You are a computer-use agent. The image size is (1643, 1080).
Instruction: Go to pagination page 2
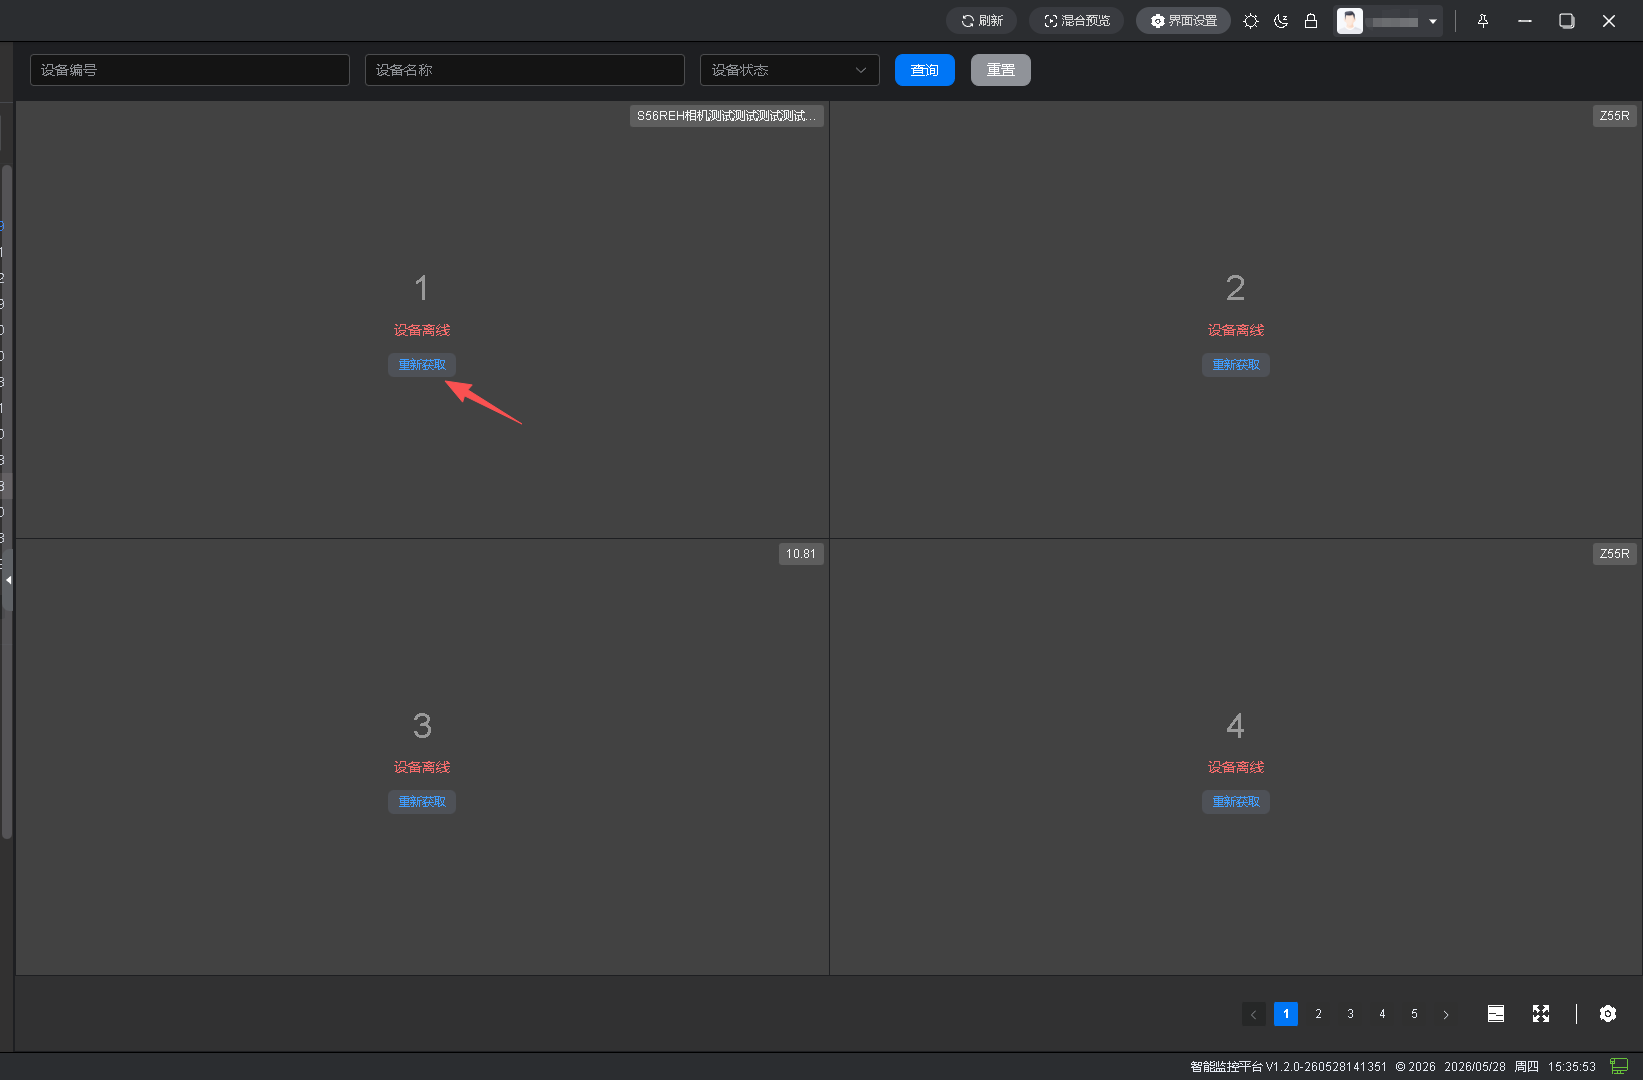(x=1318, y=1014)
